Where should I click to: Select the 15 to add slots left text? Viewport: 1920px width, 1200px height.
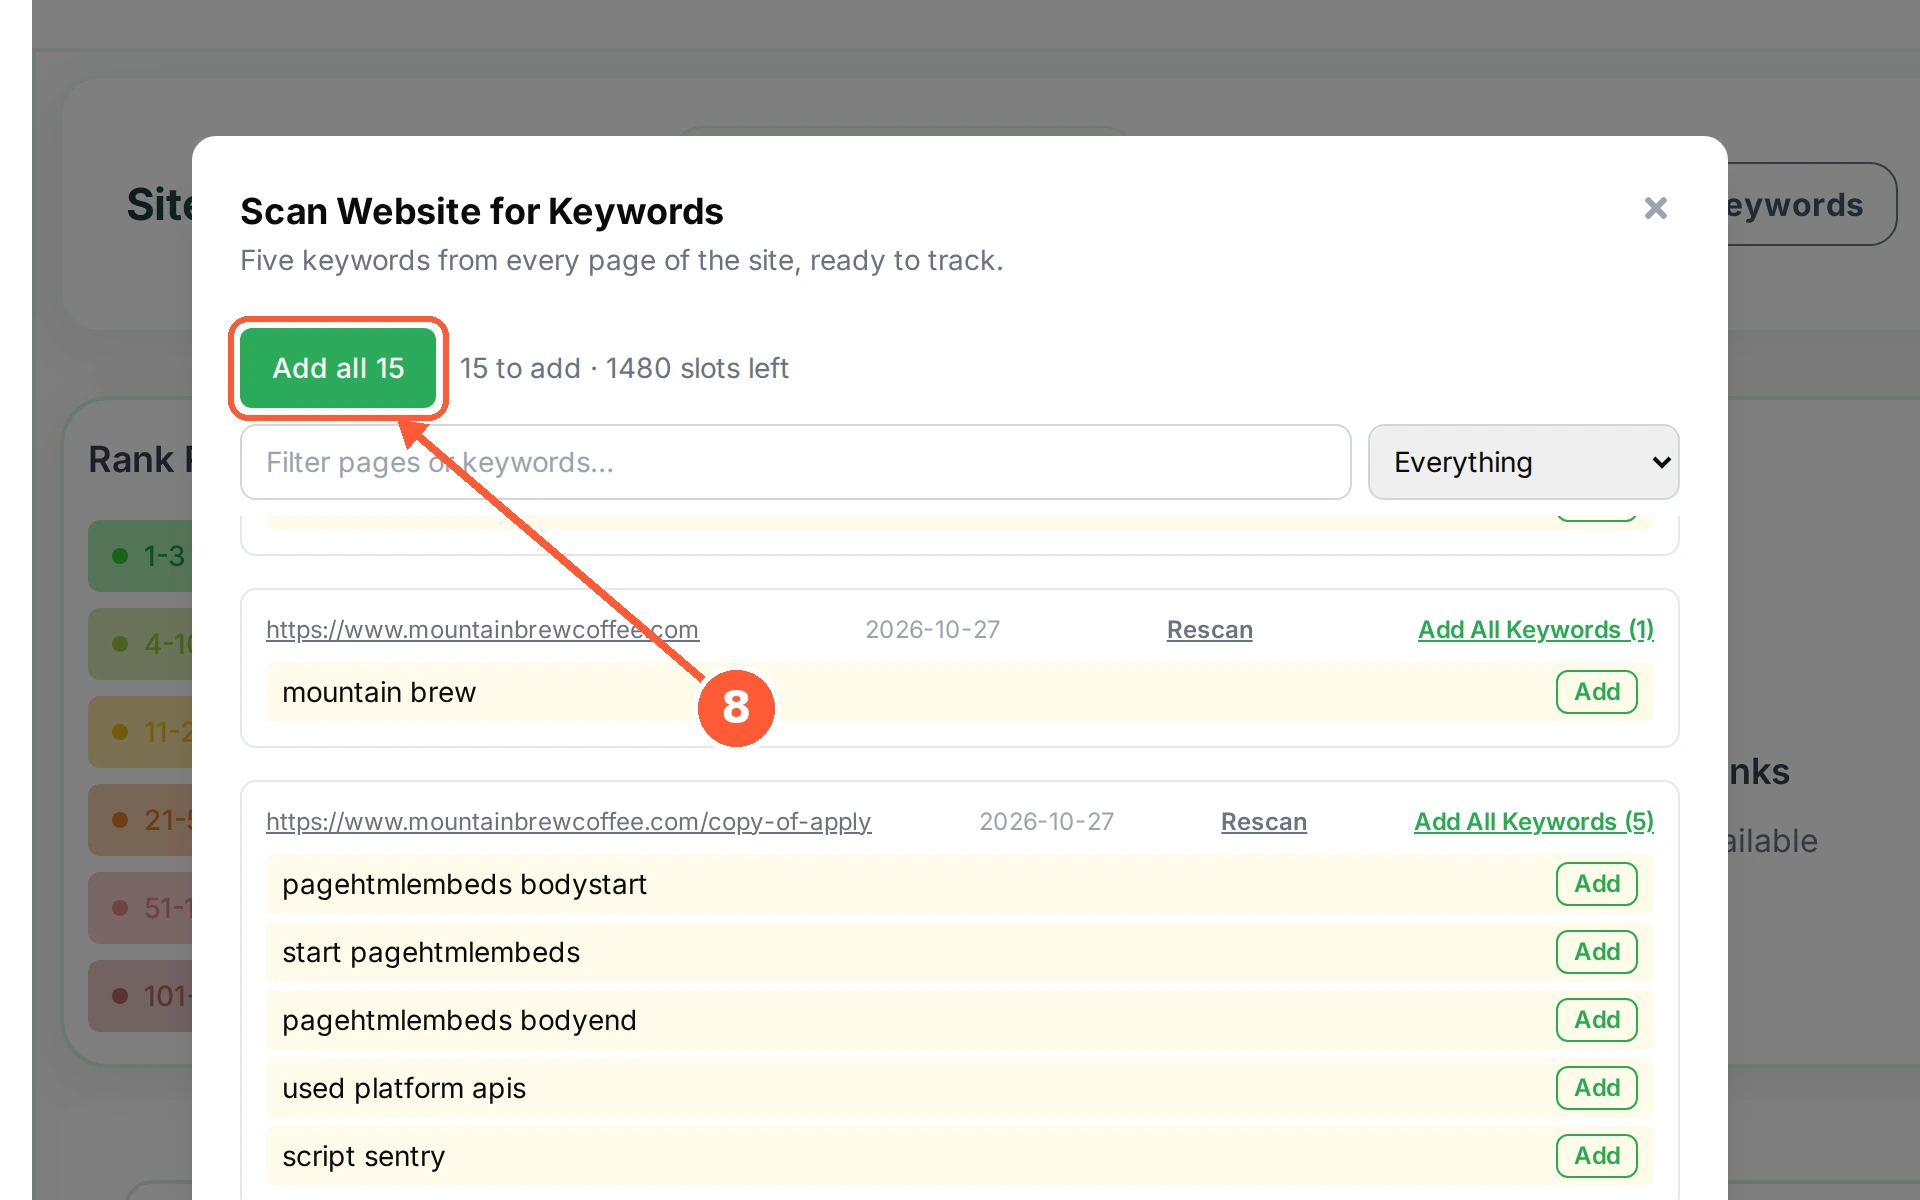(624, 368)
